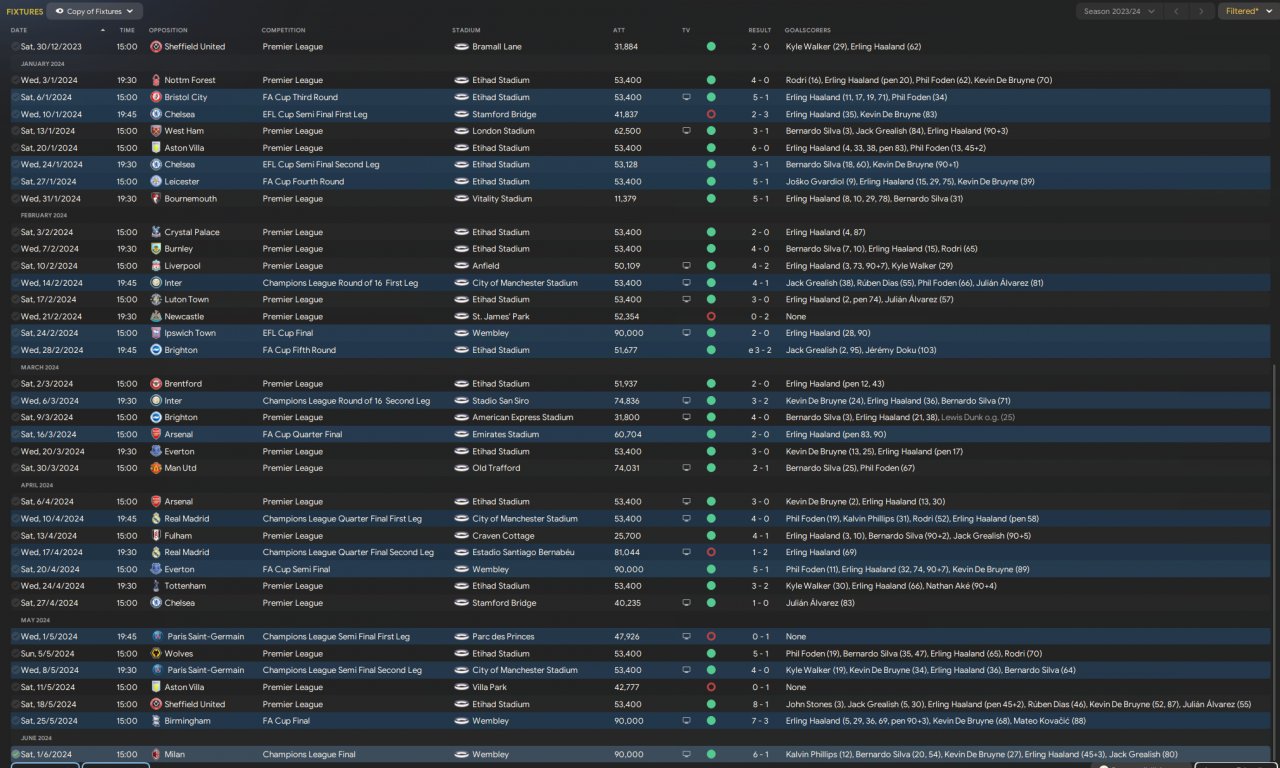1280x768 pixels.
Task: Click the stadium icon beside Bramall Lane
Action: point(461,47)
